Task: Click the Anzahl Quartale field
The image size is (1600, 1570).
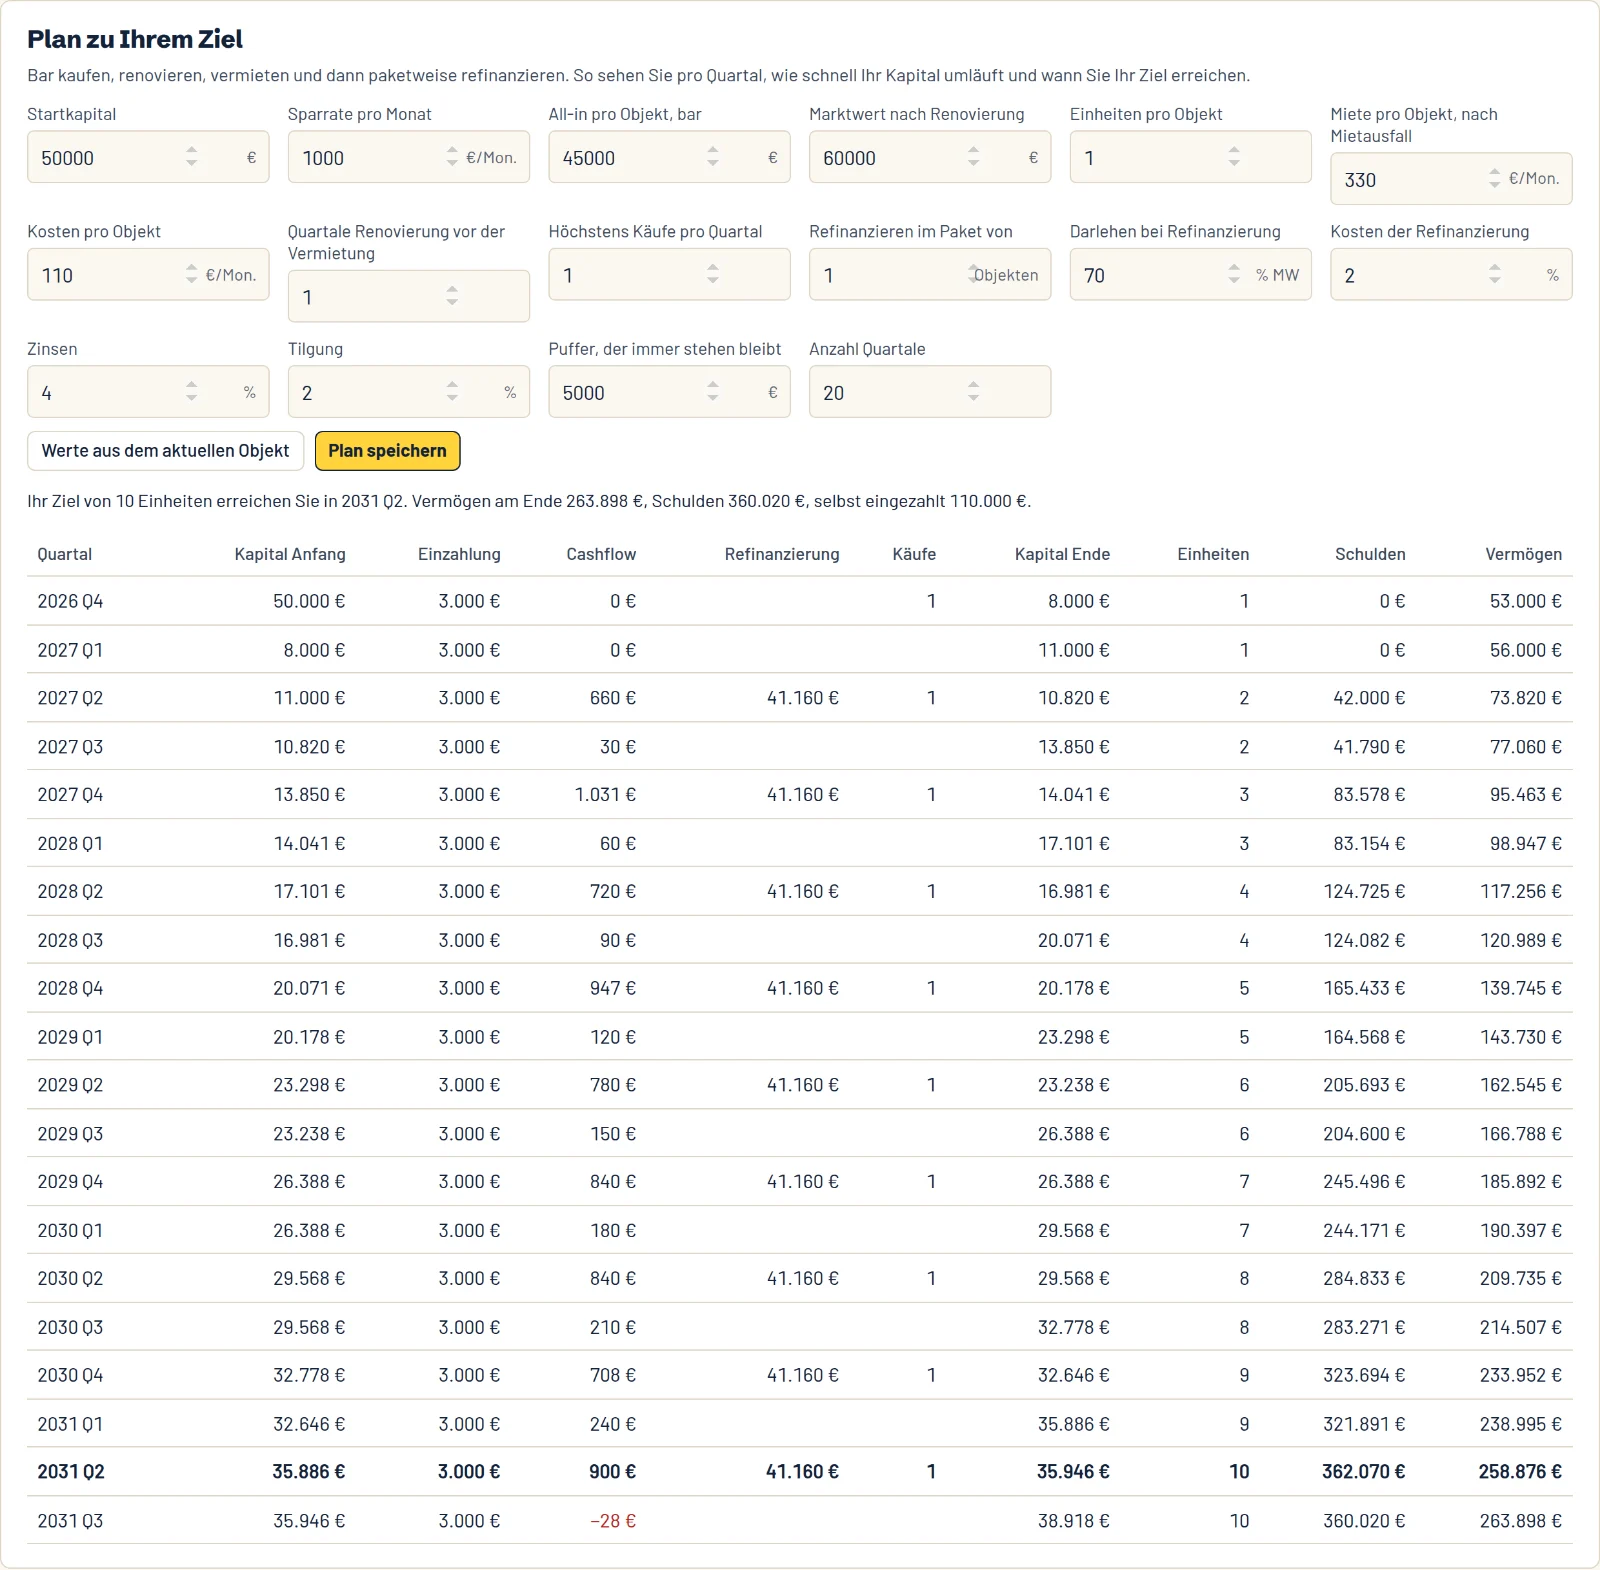Action: click(x=930, y=392)
